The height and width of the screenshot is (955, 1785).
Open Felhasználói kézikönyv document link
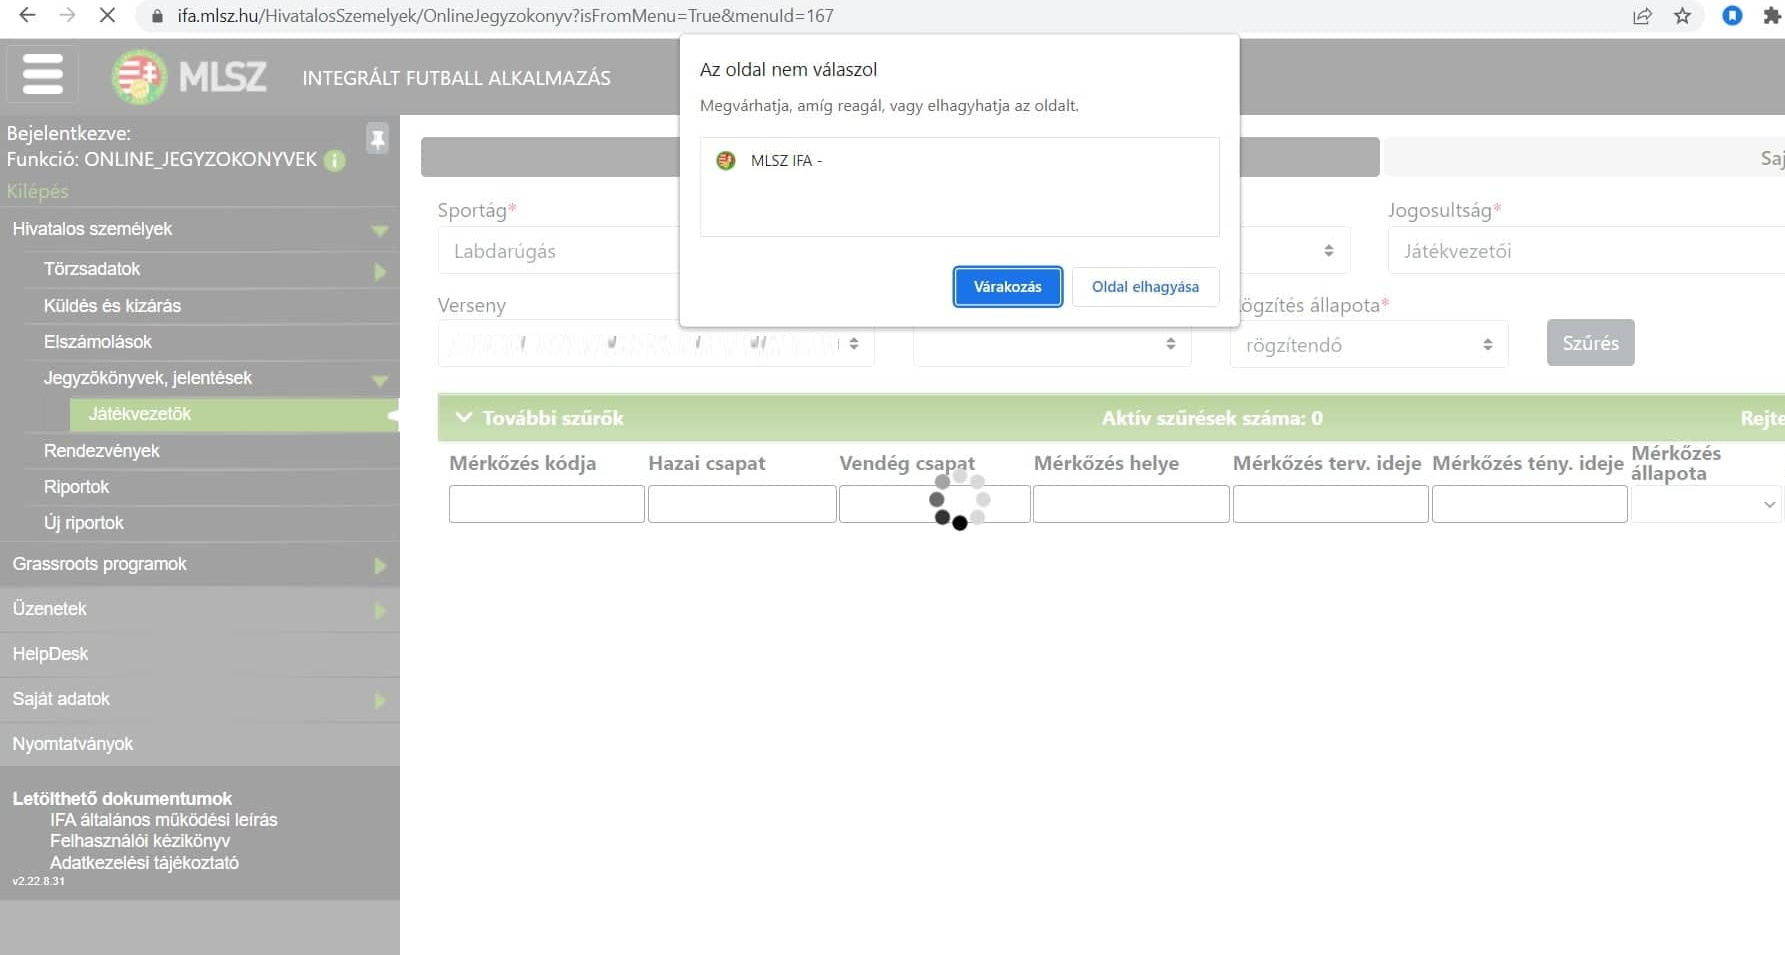click(140, 841)
